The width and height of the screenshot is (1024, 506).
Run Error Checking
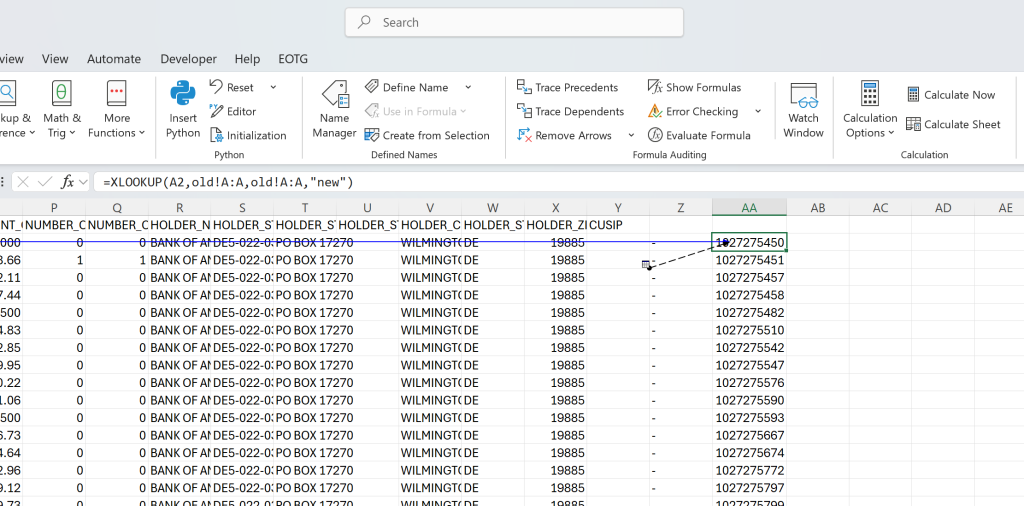point(694,112)
